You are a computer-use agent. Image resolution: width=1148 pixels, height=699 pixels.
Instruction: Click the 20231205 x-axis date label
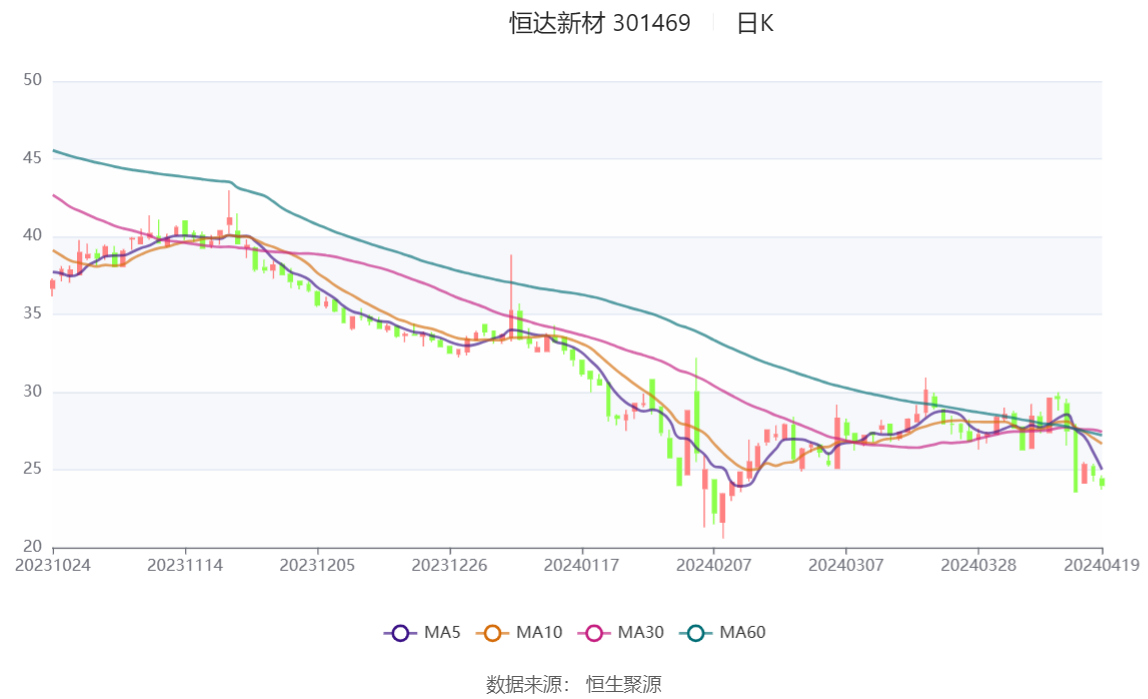point(317,566)
